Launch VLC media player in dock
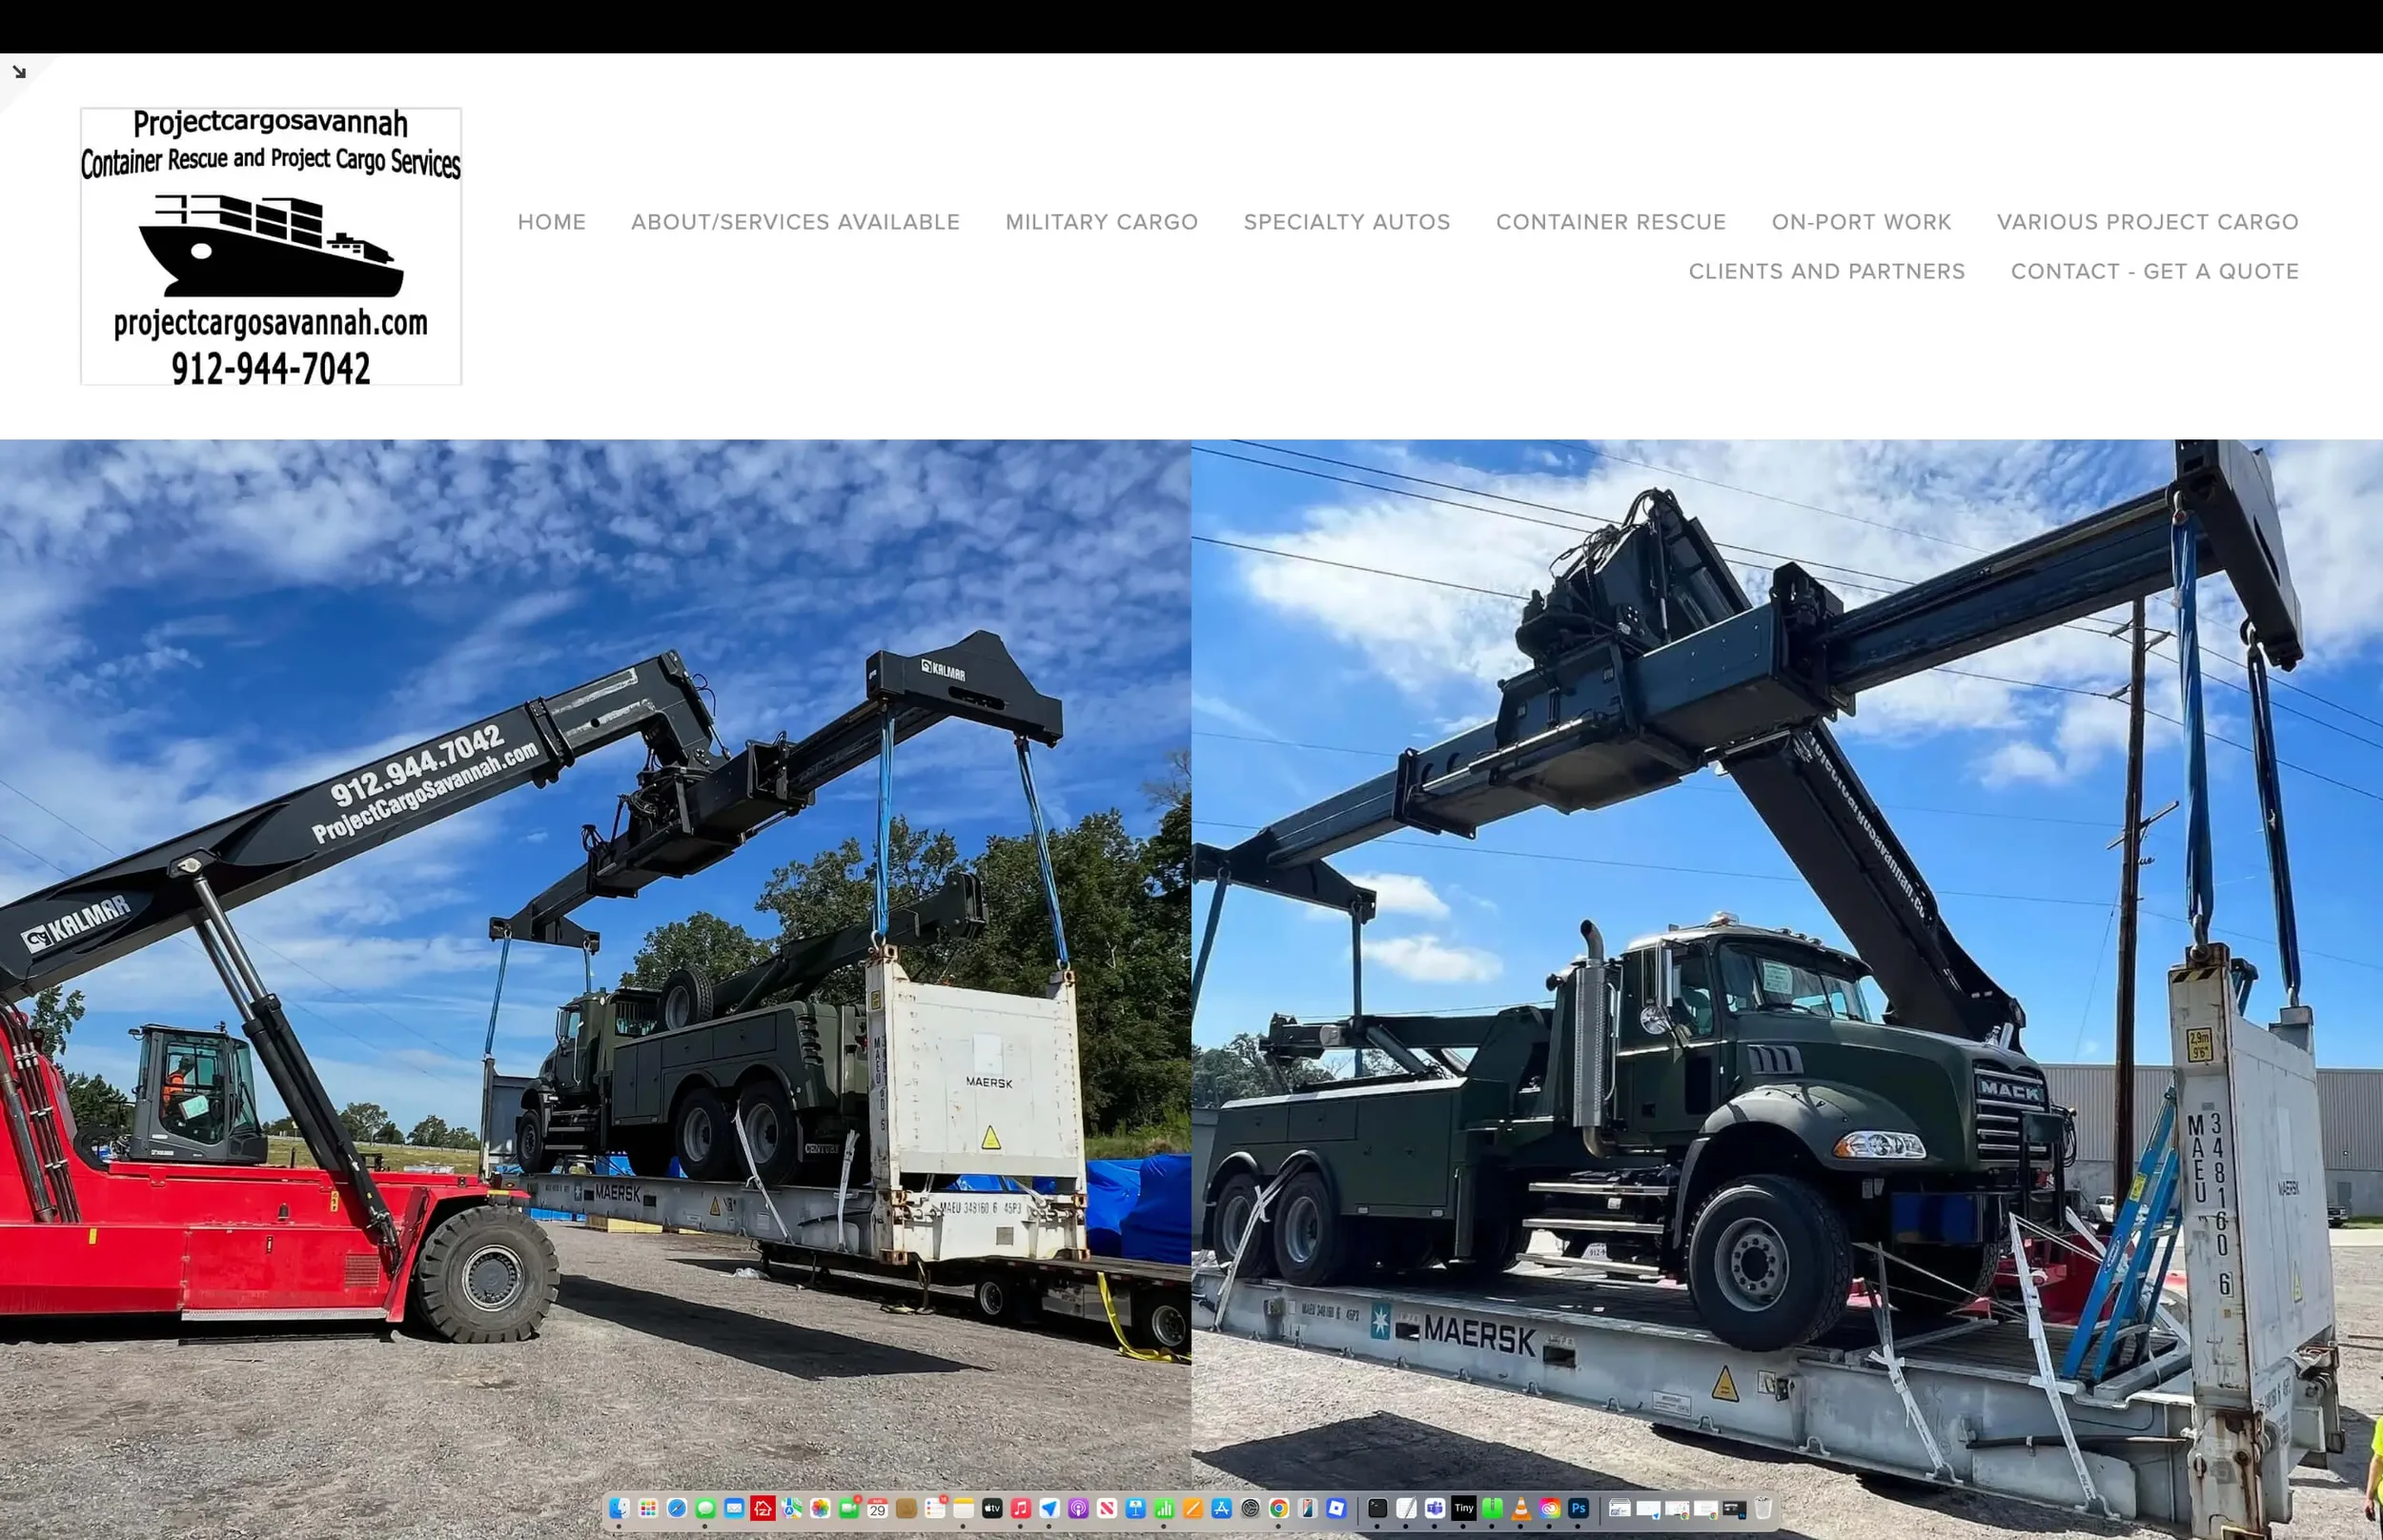The height and width of the screenshot is (1540, 2383). pyautogui.click(x=1521, y=1508)
